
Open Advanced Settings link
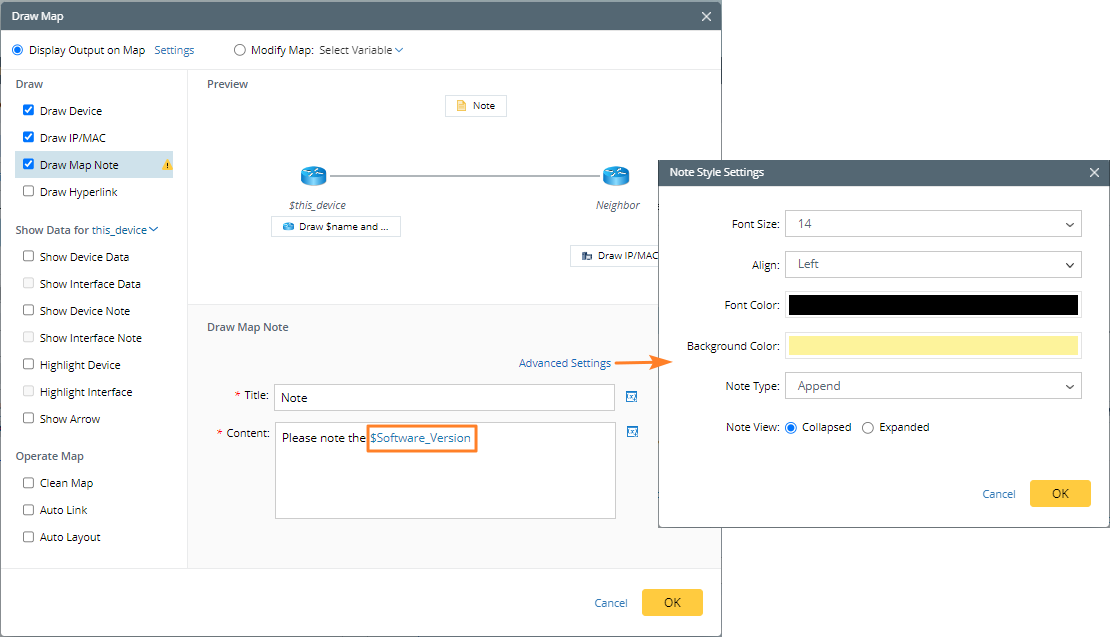tap(565, 363)
